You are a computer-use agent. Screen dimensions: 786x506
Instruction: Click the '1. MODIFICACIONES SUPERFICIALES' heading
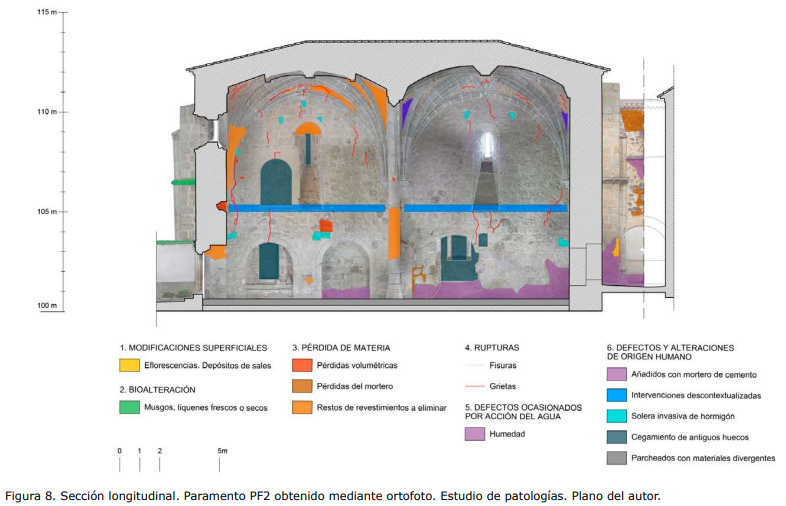pyautogui.click(x=193, y=348)
